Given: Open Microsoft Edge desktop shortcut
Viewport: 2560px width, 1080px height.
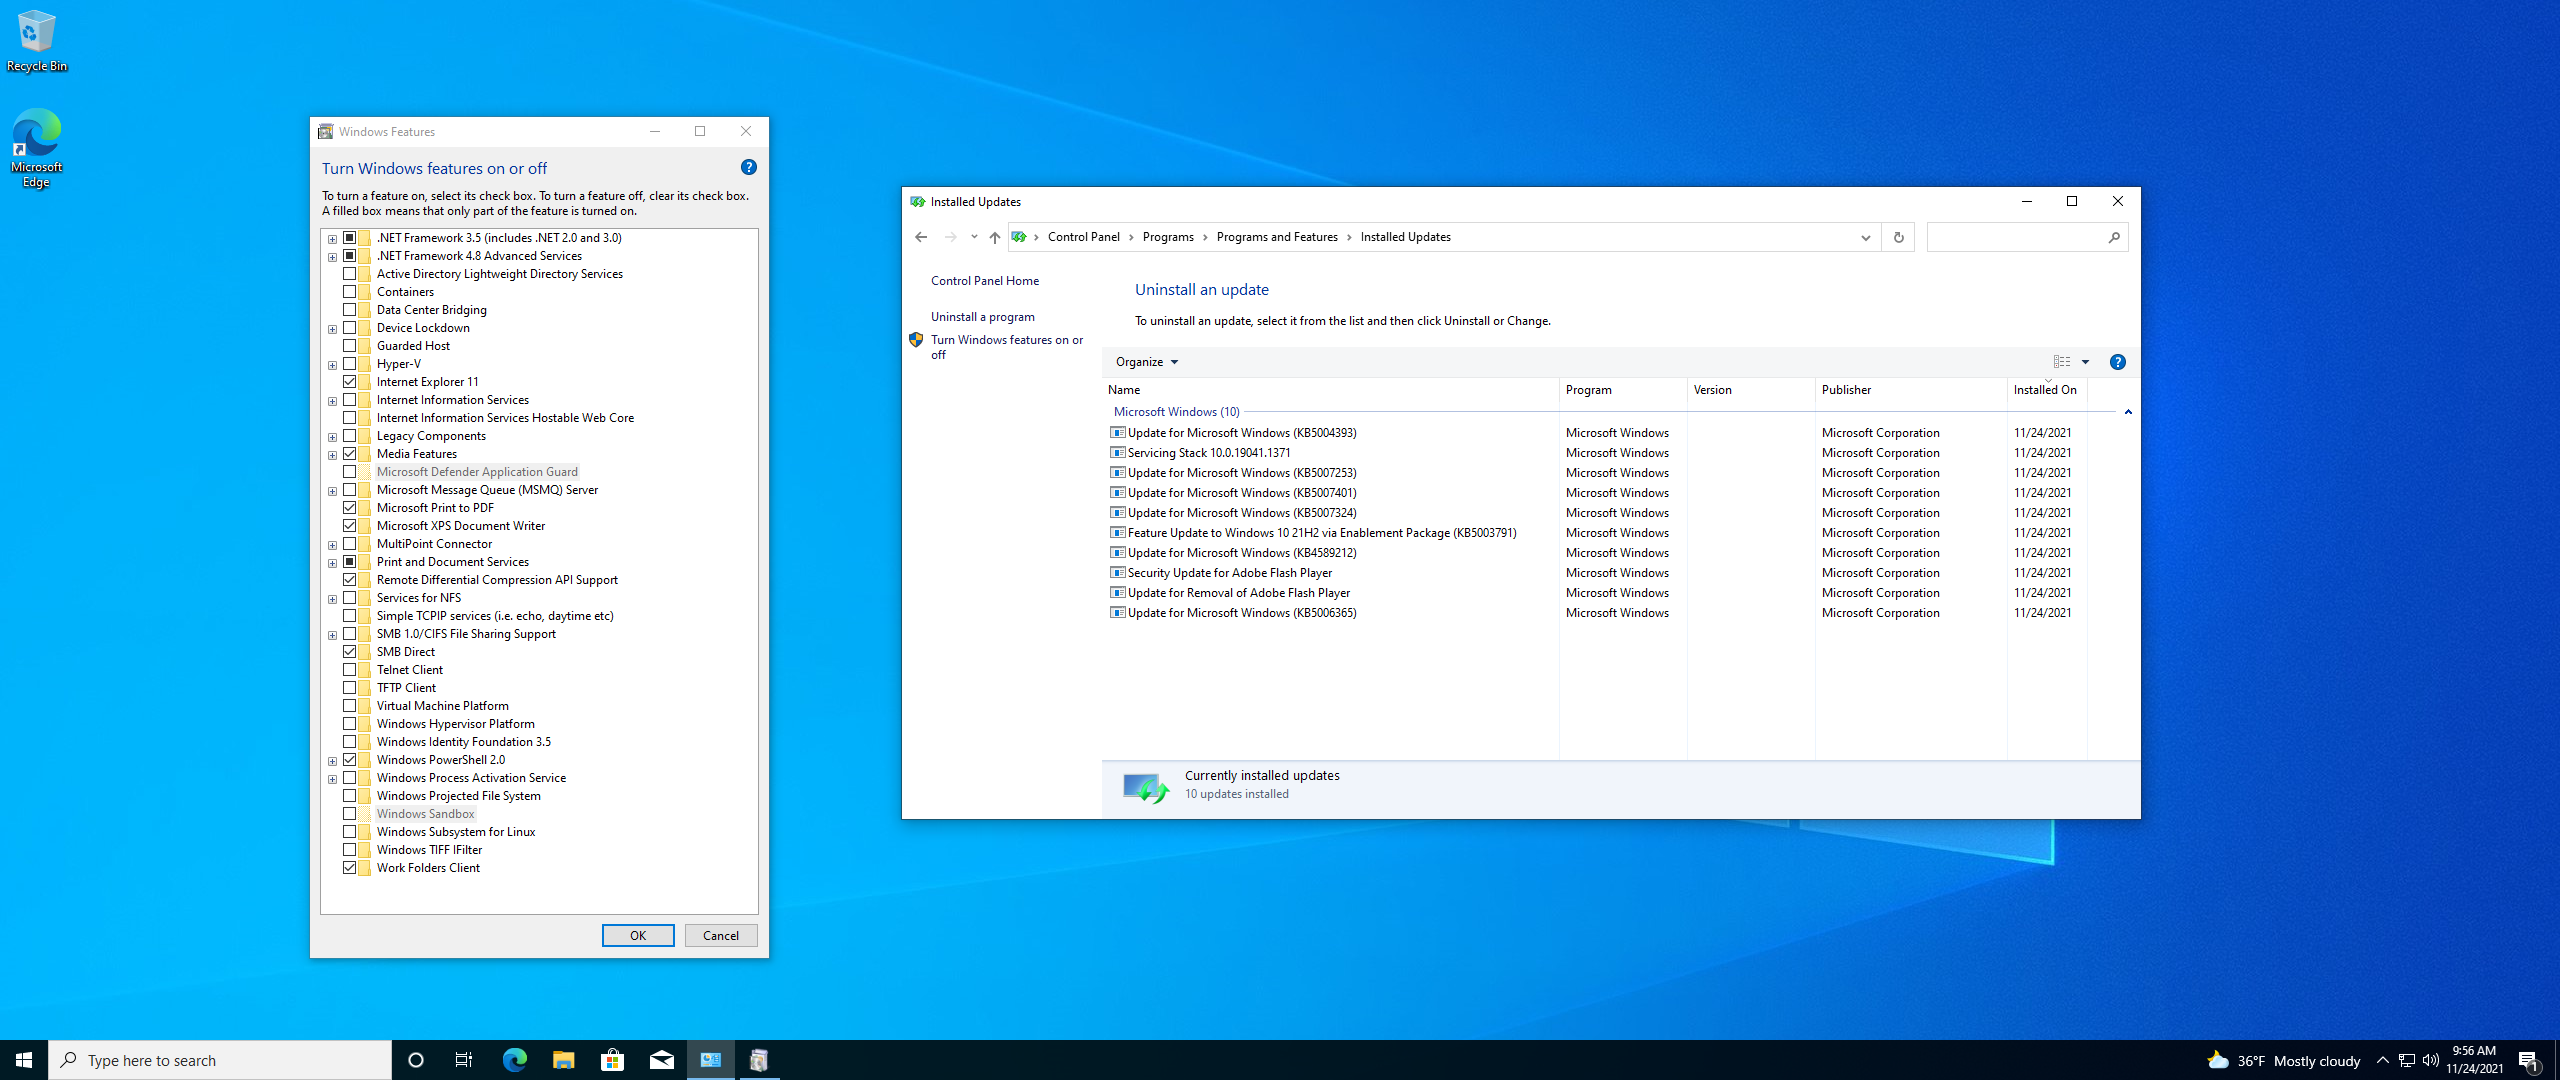Looking at the screenshot, I should coord(36,148).
